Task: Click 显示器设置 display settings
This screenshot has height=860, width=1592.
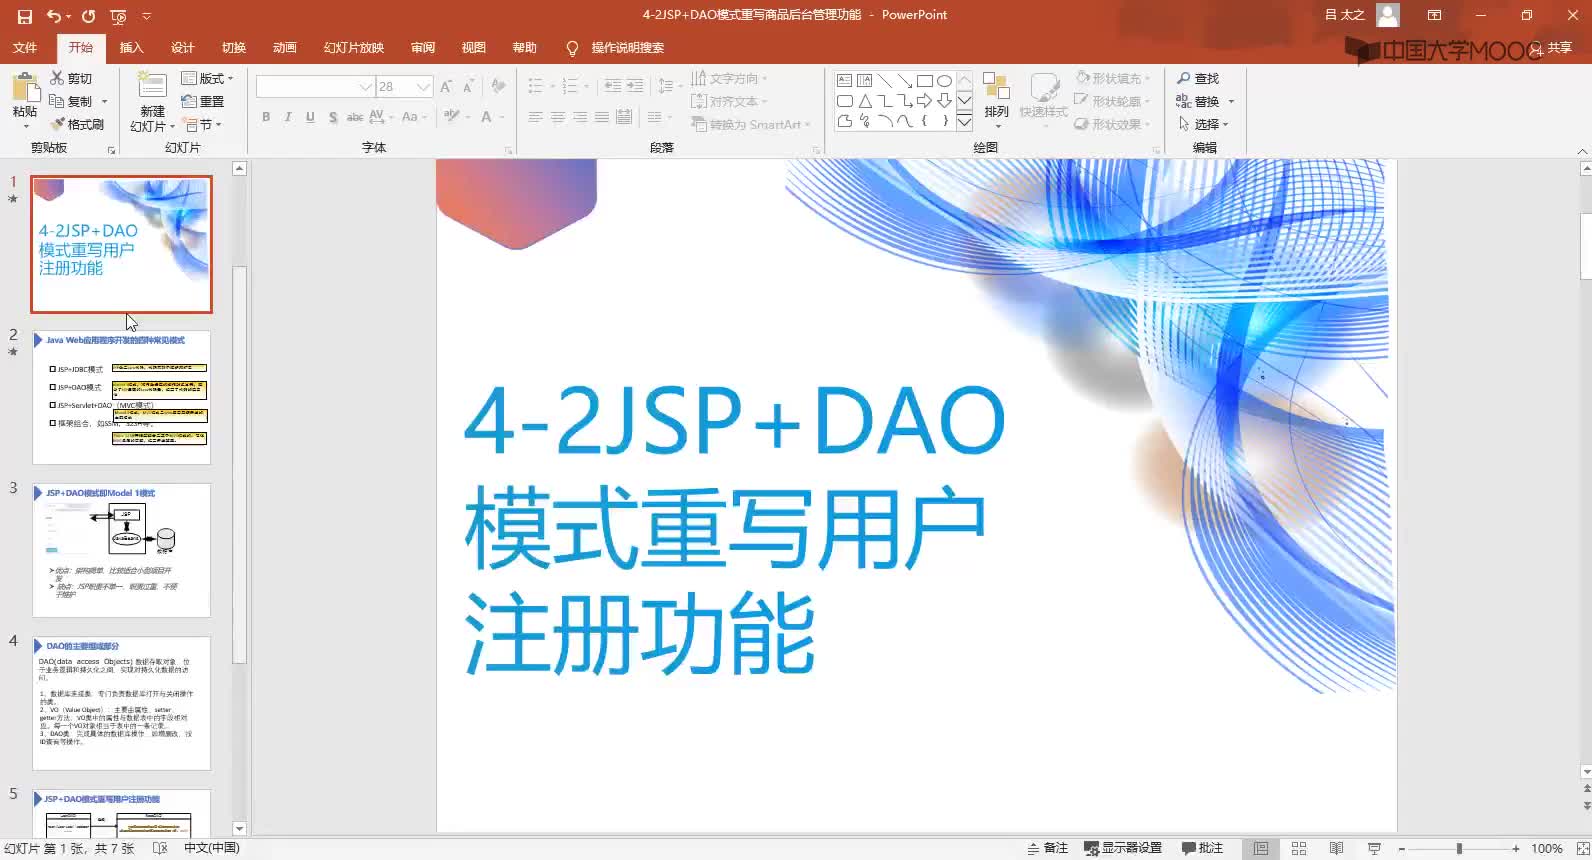Action: point(1123,848)
